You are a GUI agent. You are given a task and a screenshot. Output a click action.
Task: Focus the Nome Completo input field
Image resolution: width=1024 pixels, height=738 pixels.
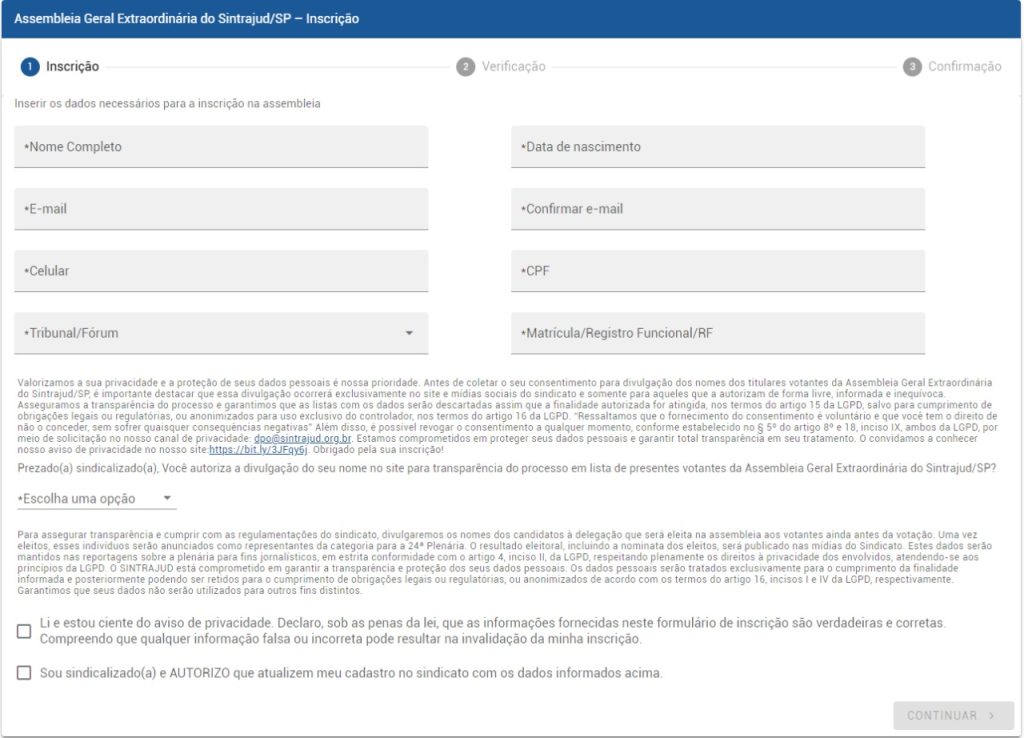click(221, 147)
